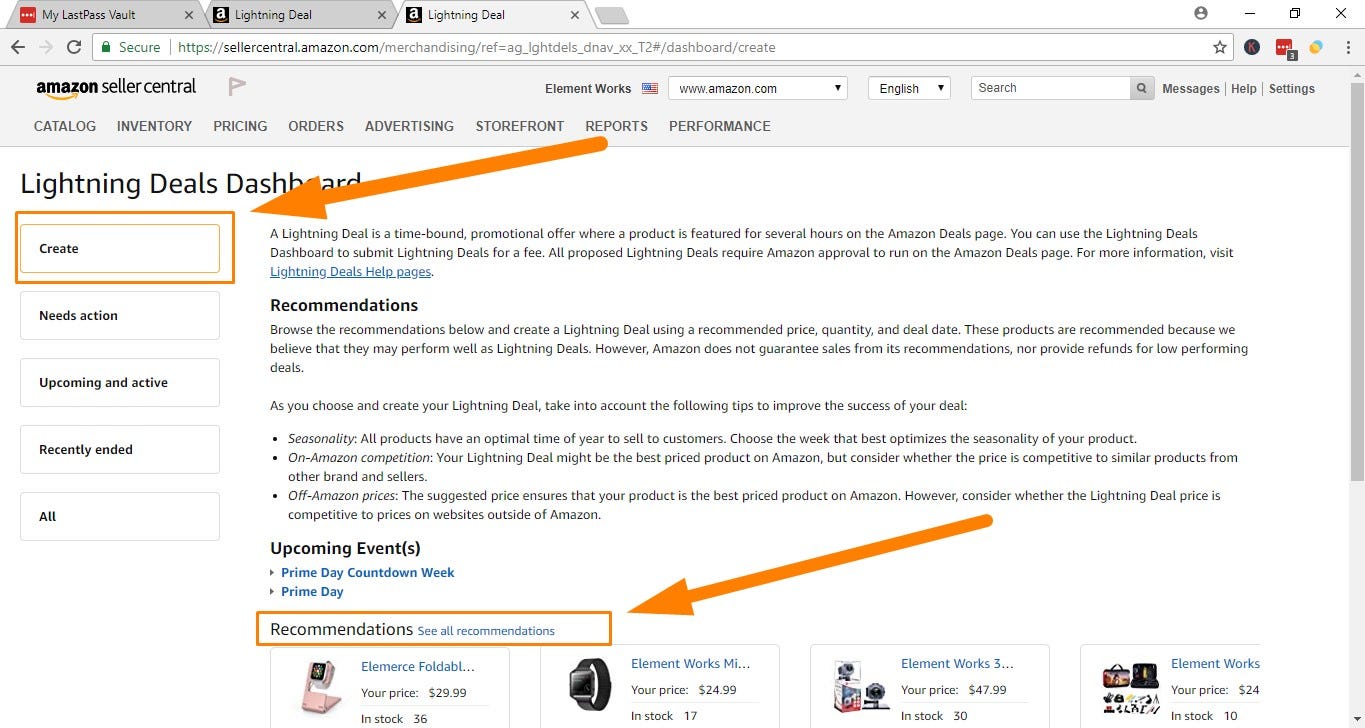Select the Create sidebar button

(120, 248)
